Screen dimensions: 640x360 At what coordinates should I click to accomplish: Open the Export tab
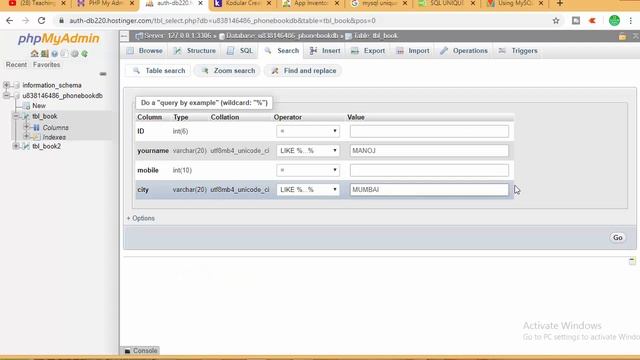[x=368, y=51]
